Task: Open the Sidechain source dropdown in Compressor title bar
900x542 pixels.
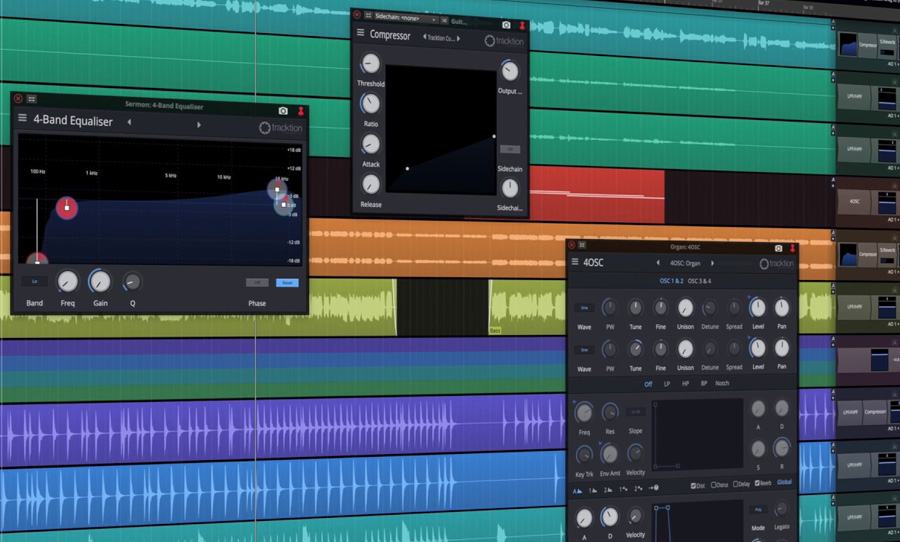Action: point(405,18)
